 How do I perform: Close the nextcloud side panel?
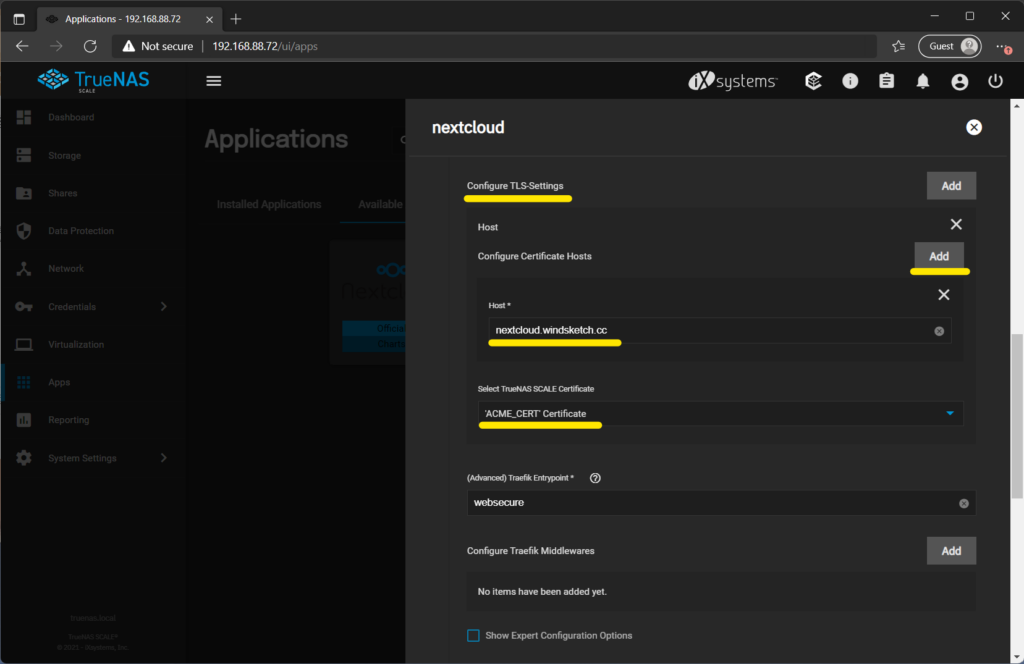pyautogui.click(x=973, y=127)
